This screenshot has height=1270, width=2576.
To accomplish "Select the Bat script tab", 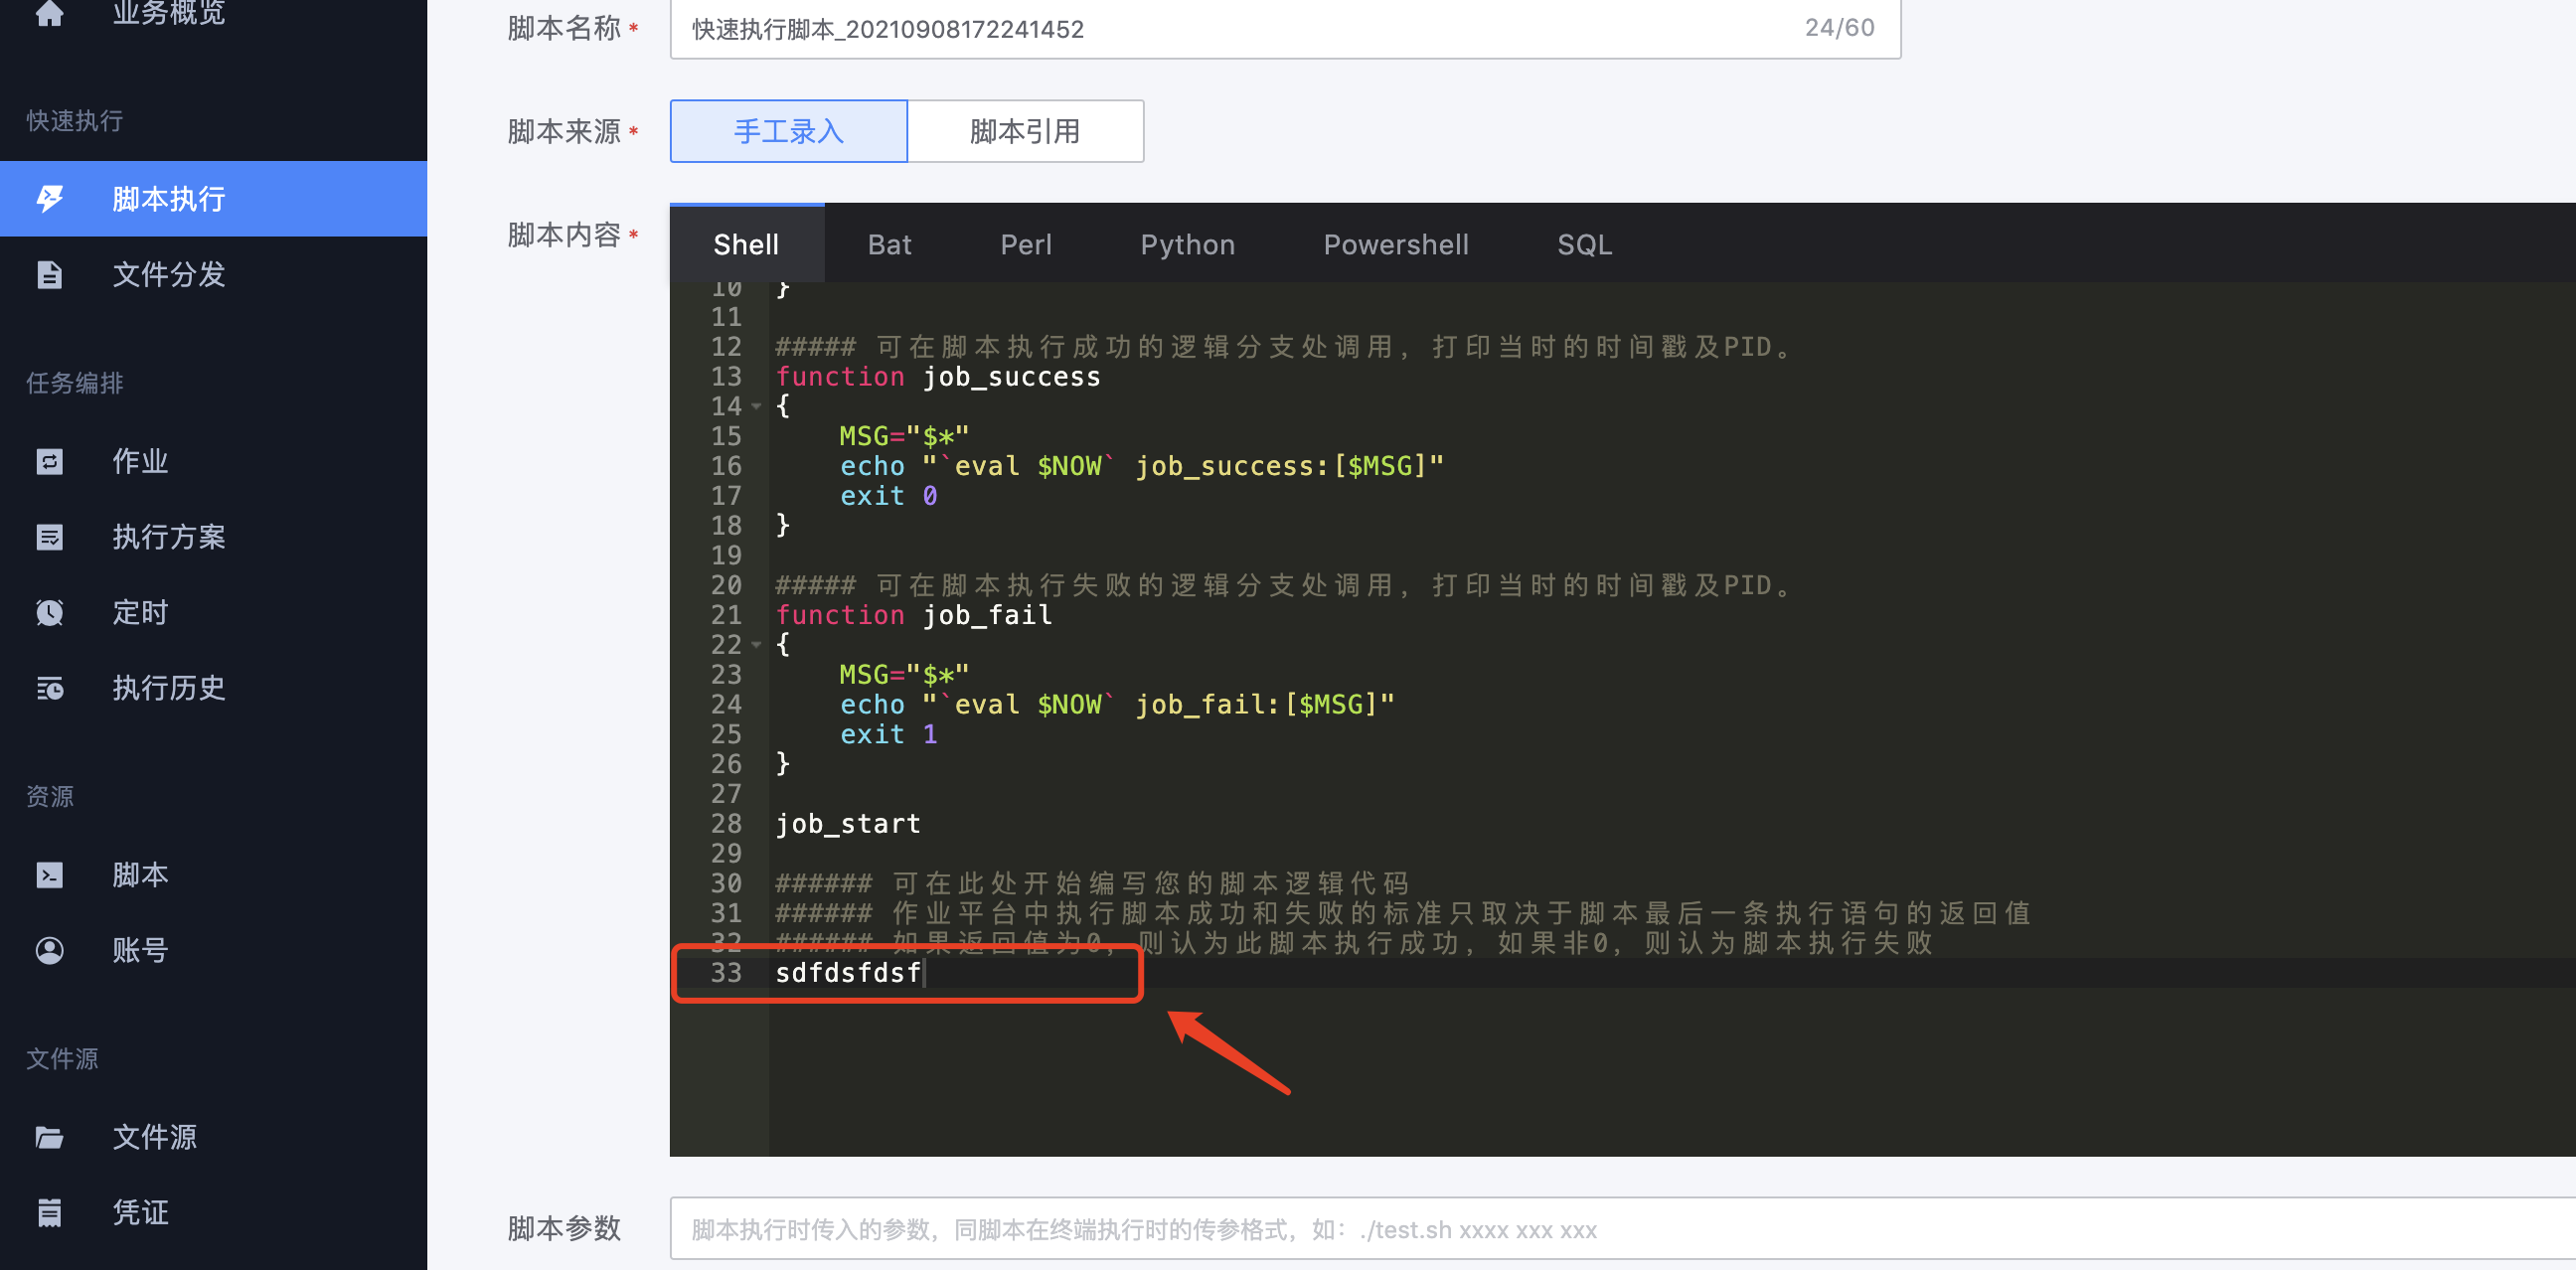I will coord(889,243).
